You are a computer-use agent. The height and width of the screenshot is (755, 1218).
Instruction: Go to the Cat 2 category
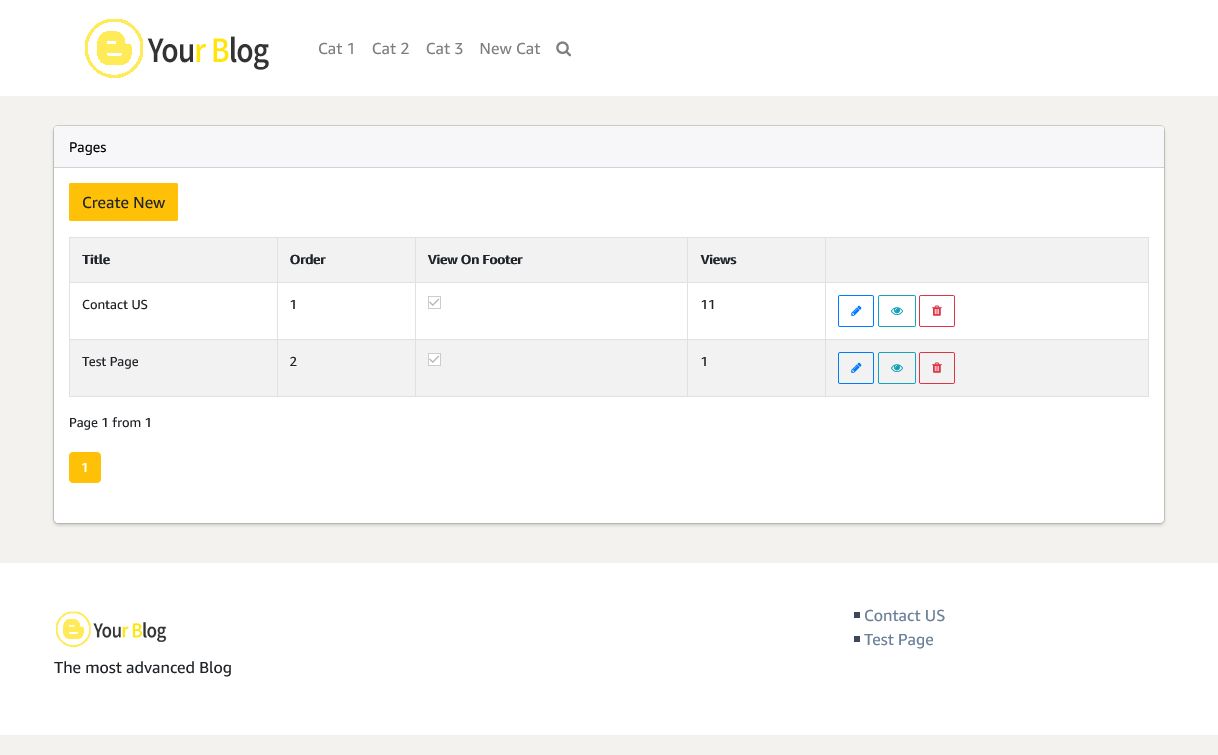pos(390,49)
